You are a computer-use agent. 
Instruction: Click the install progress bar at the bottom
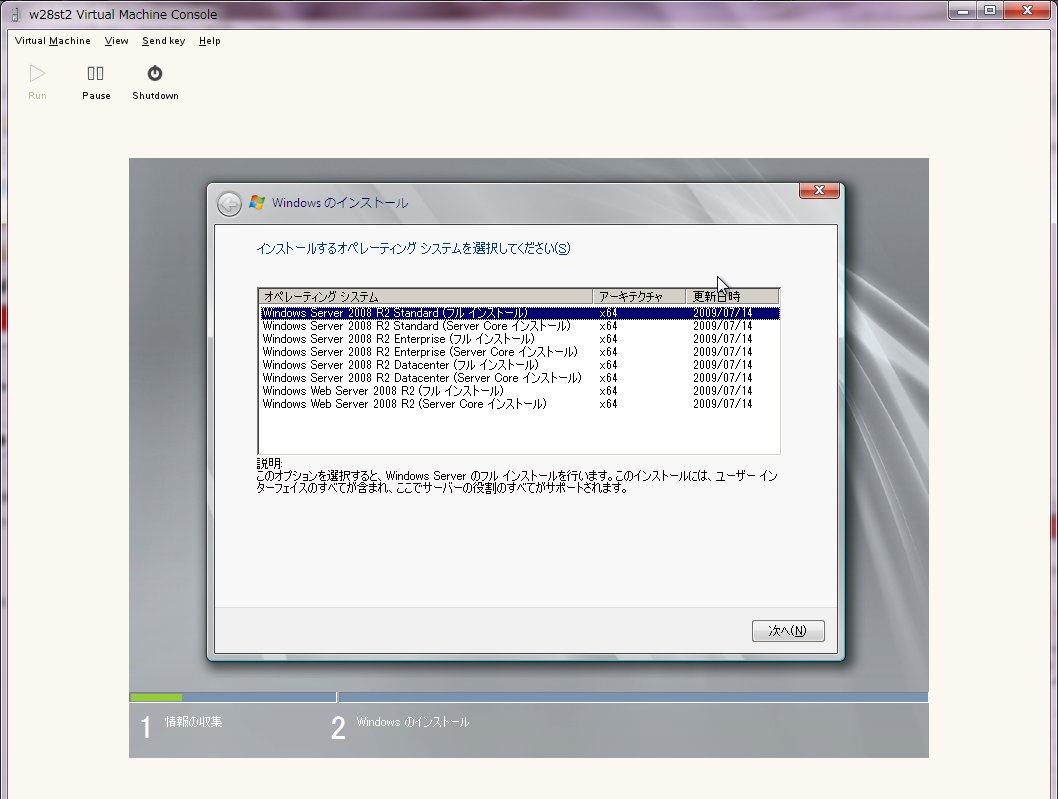(528, 697)
